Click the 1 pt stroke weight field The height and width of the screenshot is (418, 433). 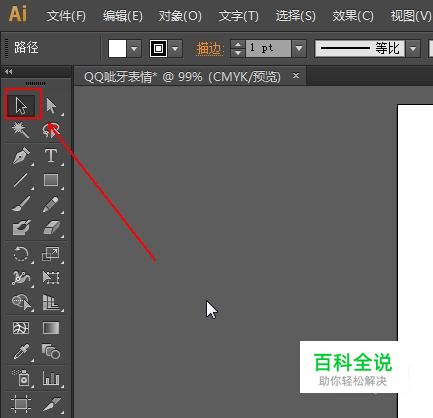click(x=269, y=49)
